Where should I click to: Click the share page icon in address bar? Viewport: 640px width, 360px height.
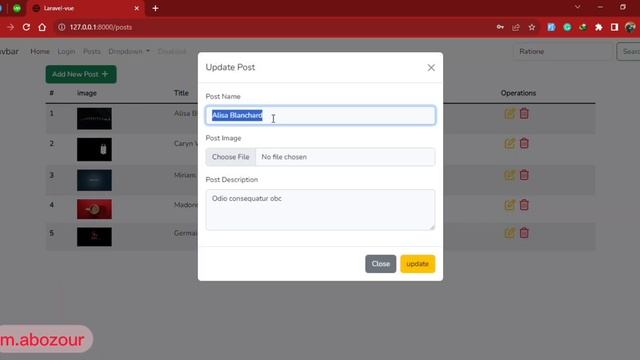click(x=516, y=27)
